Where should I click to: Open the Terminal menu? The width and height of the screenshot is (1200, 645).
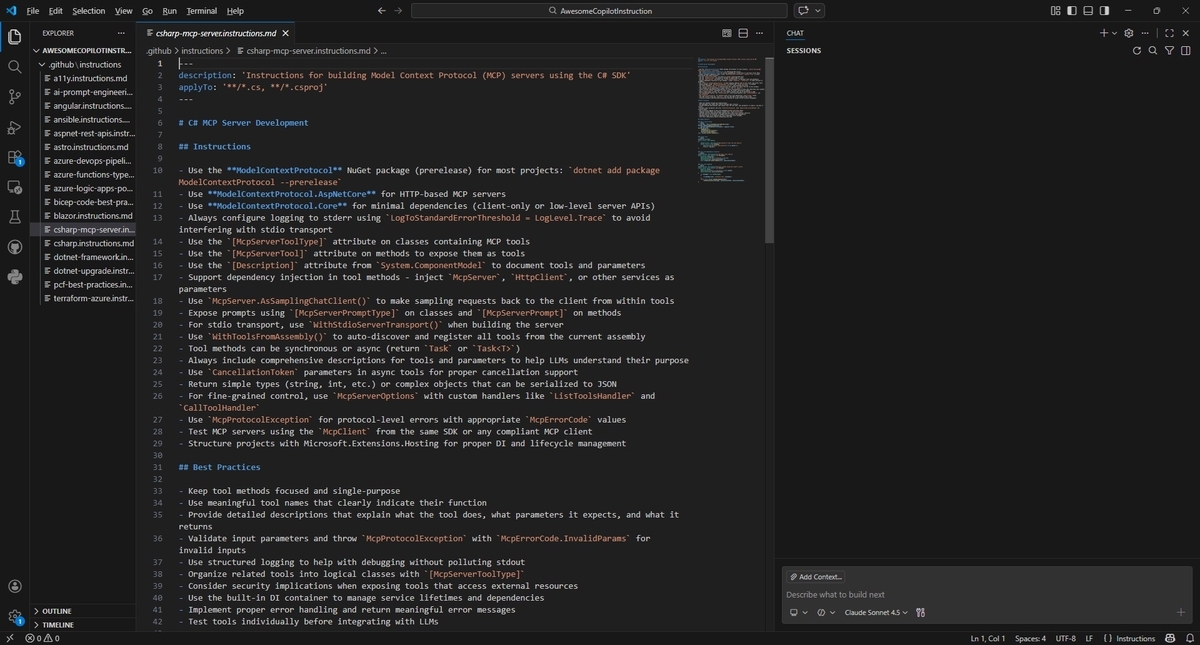coord(201,11)
